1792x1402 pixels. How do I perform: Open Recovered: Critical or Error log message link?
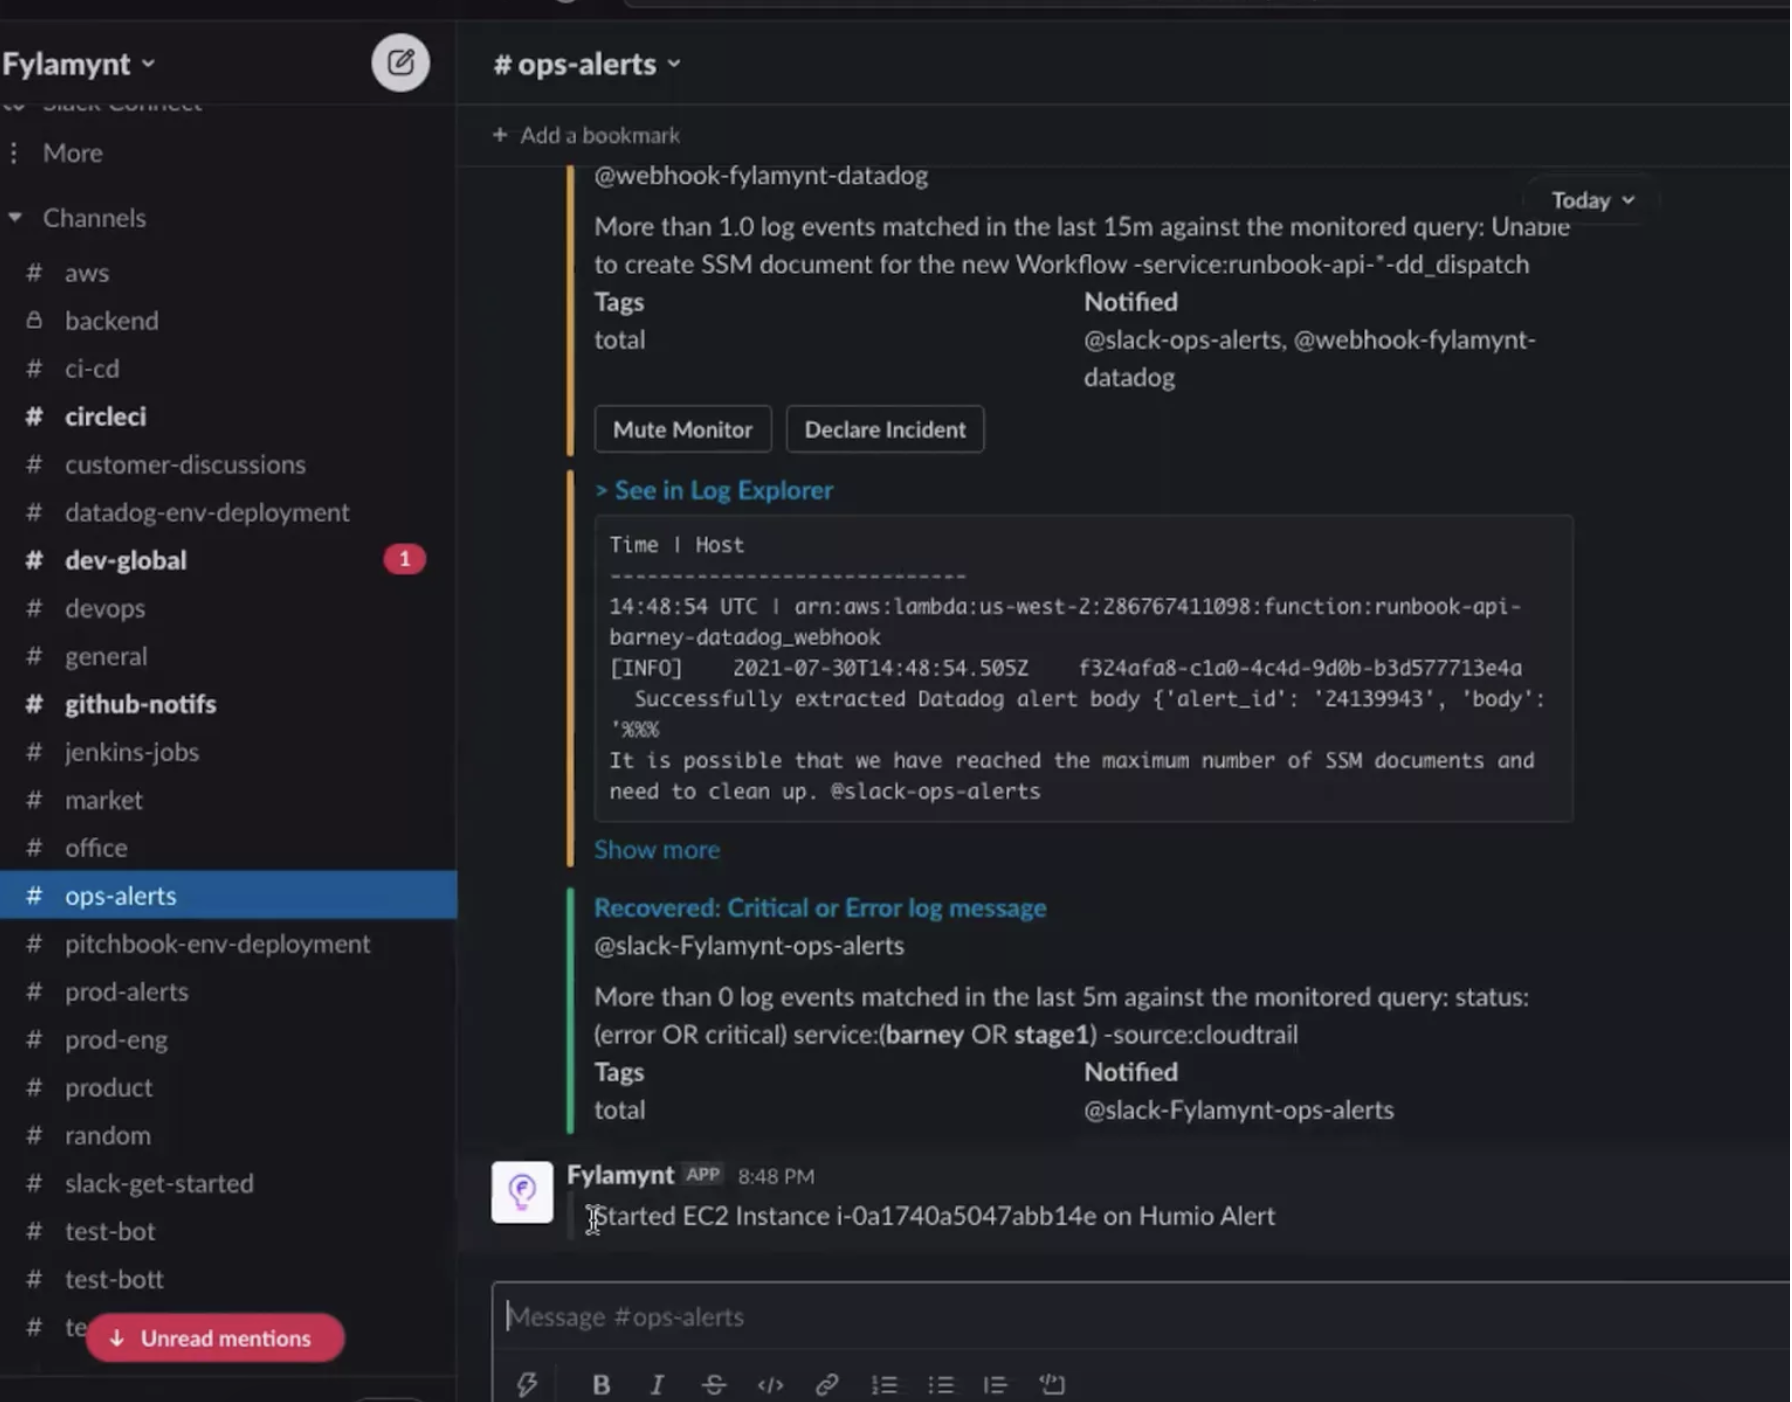coord(820,907)
